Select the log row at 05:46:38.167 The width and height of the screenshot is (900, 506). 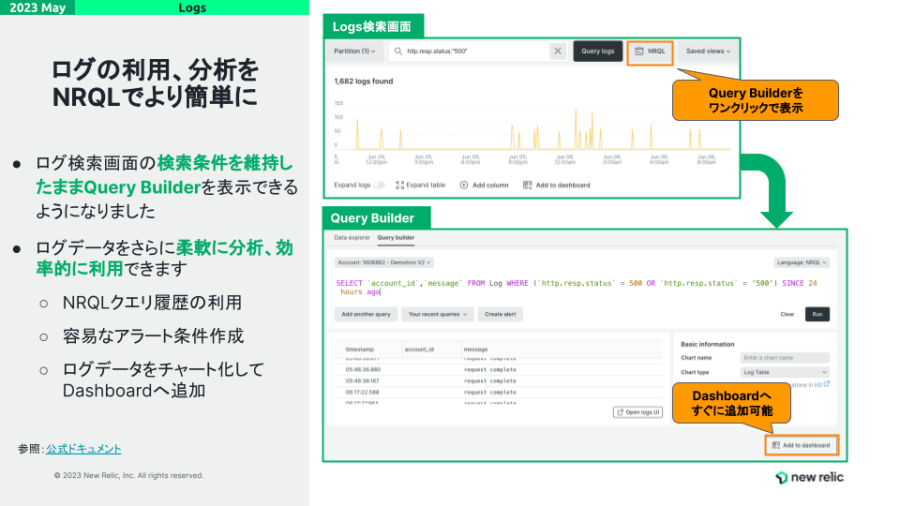click(x=498, y=381)
